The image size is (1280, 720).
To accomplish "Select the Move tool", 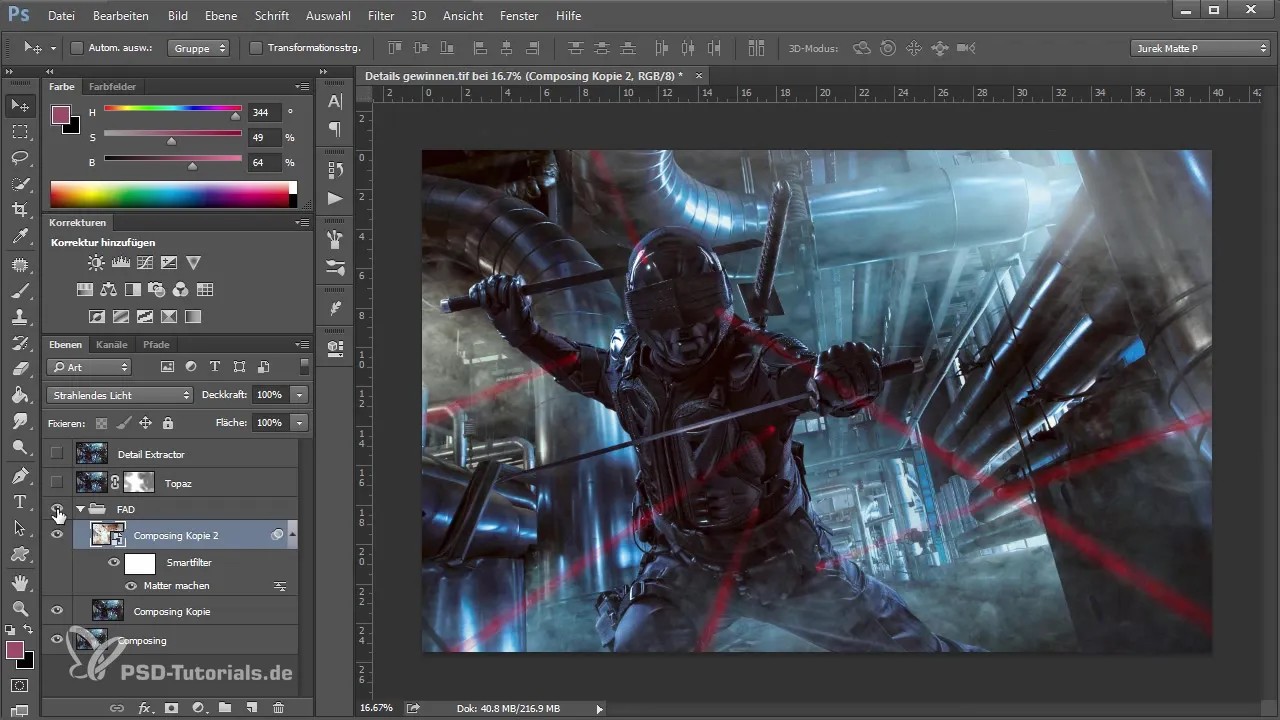I will click(19, 105).
